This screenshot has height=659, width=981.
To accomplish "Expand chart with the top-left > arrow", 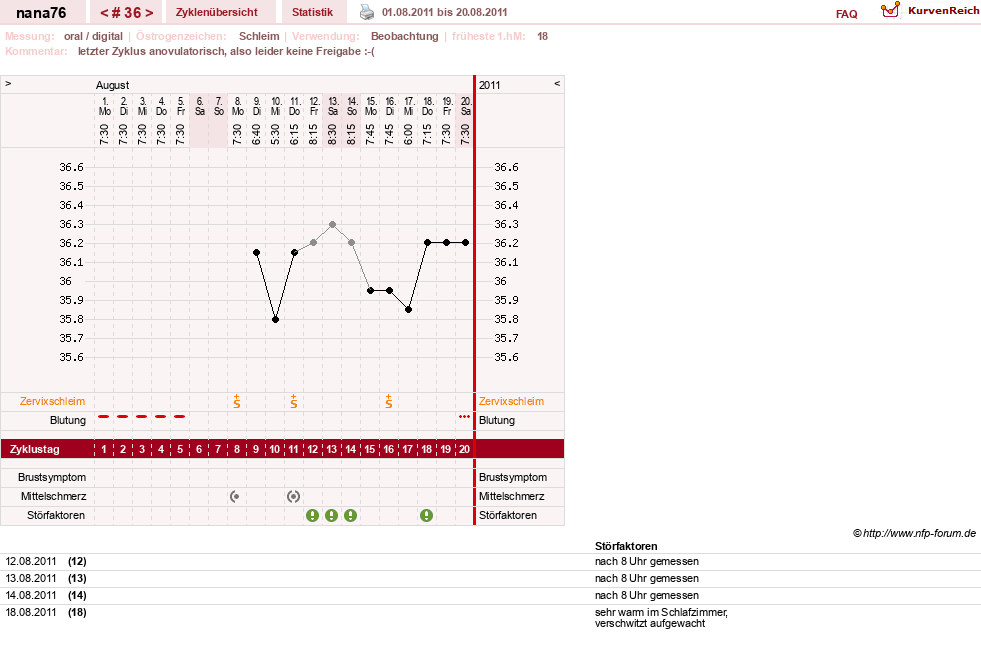I will (8, 83).
